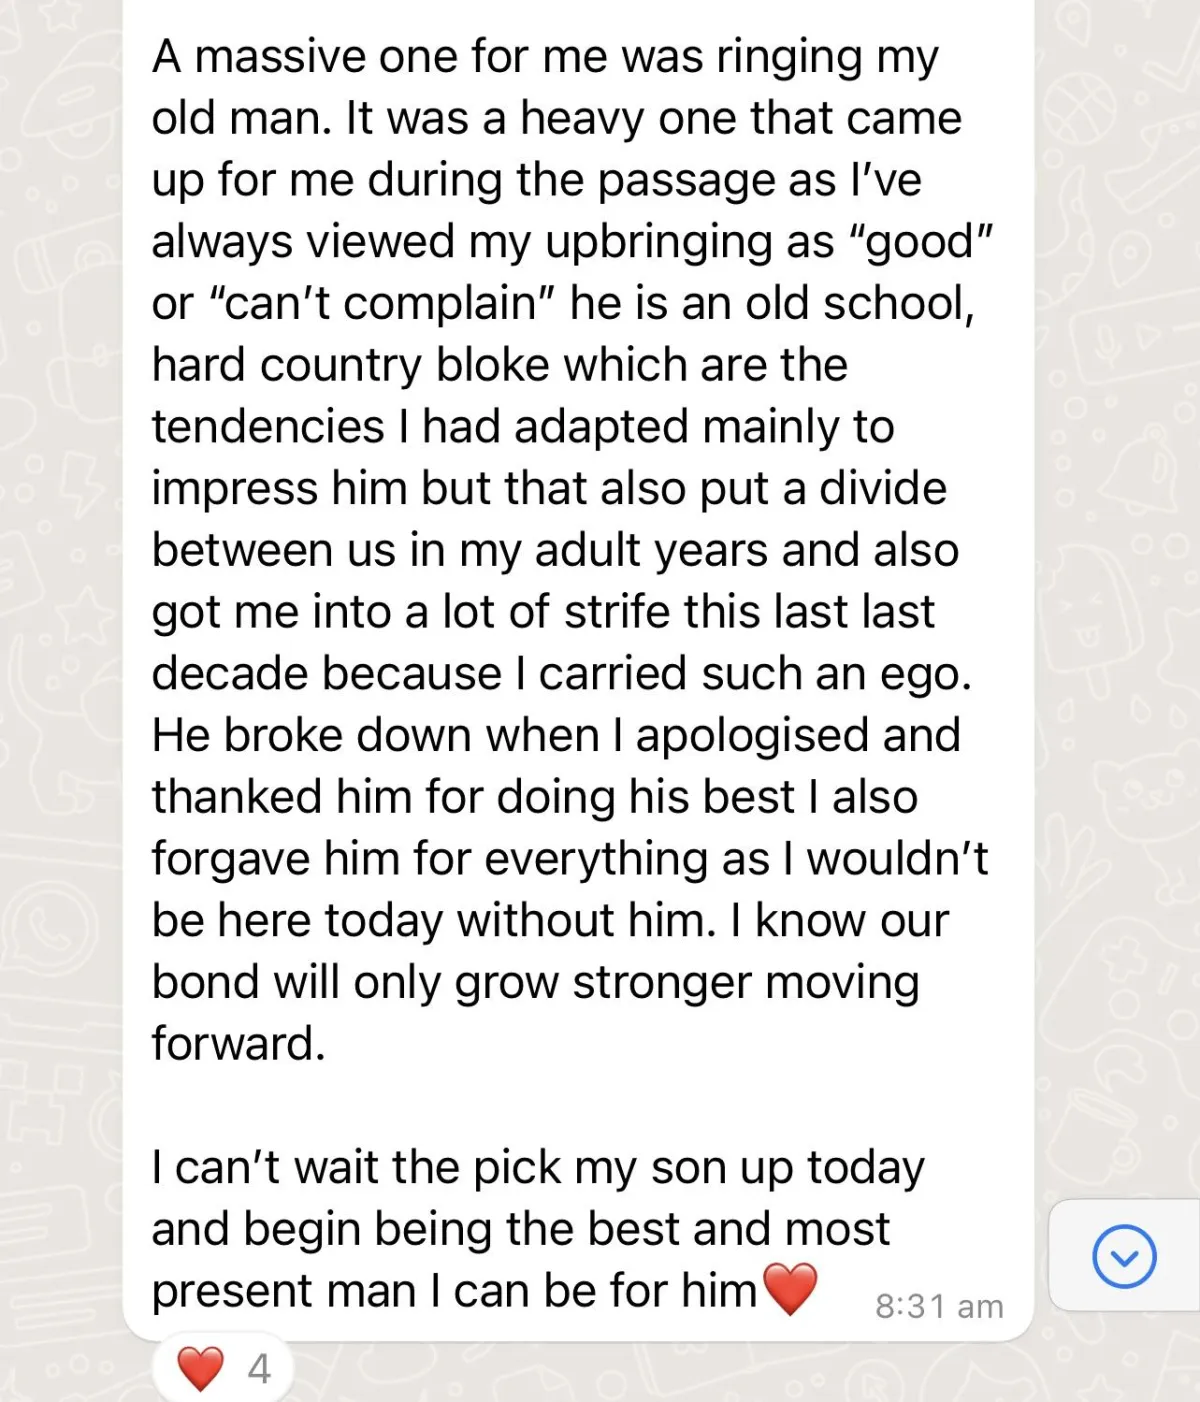Tap the scroll-to-bottom chevron button
This screenshot has height=1402, width=1200.
(1124, 1257)
